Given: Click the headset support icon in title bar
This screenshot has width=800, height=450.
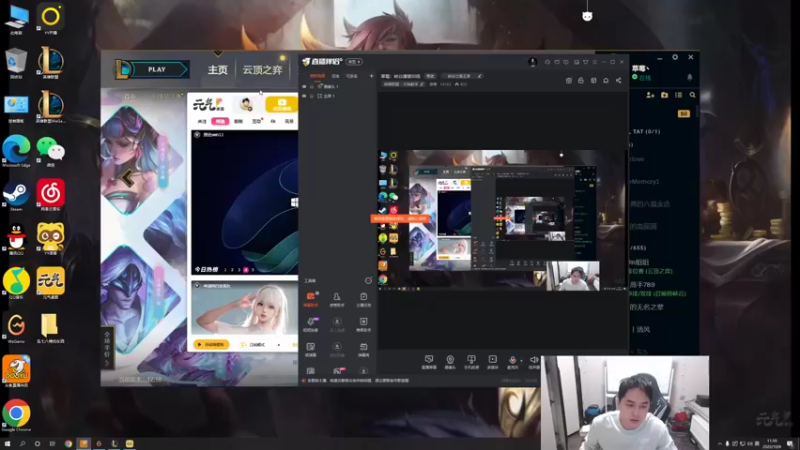Looking at the screenshot, I should 547,62.
